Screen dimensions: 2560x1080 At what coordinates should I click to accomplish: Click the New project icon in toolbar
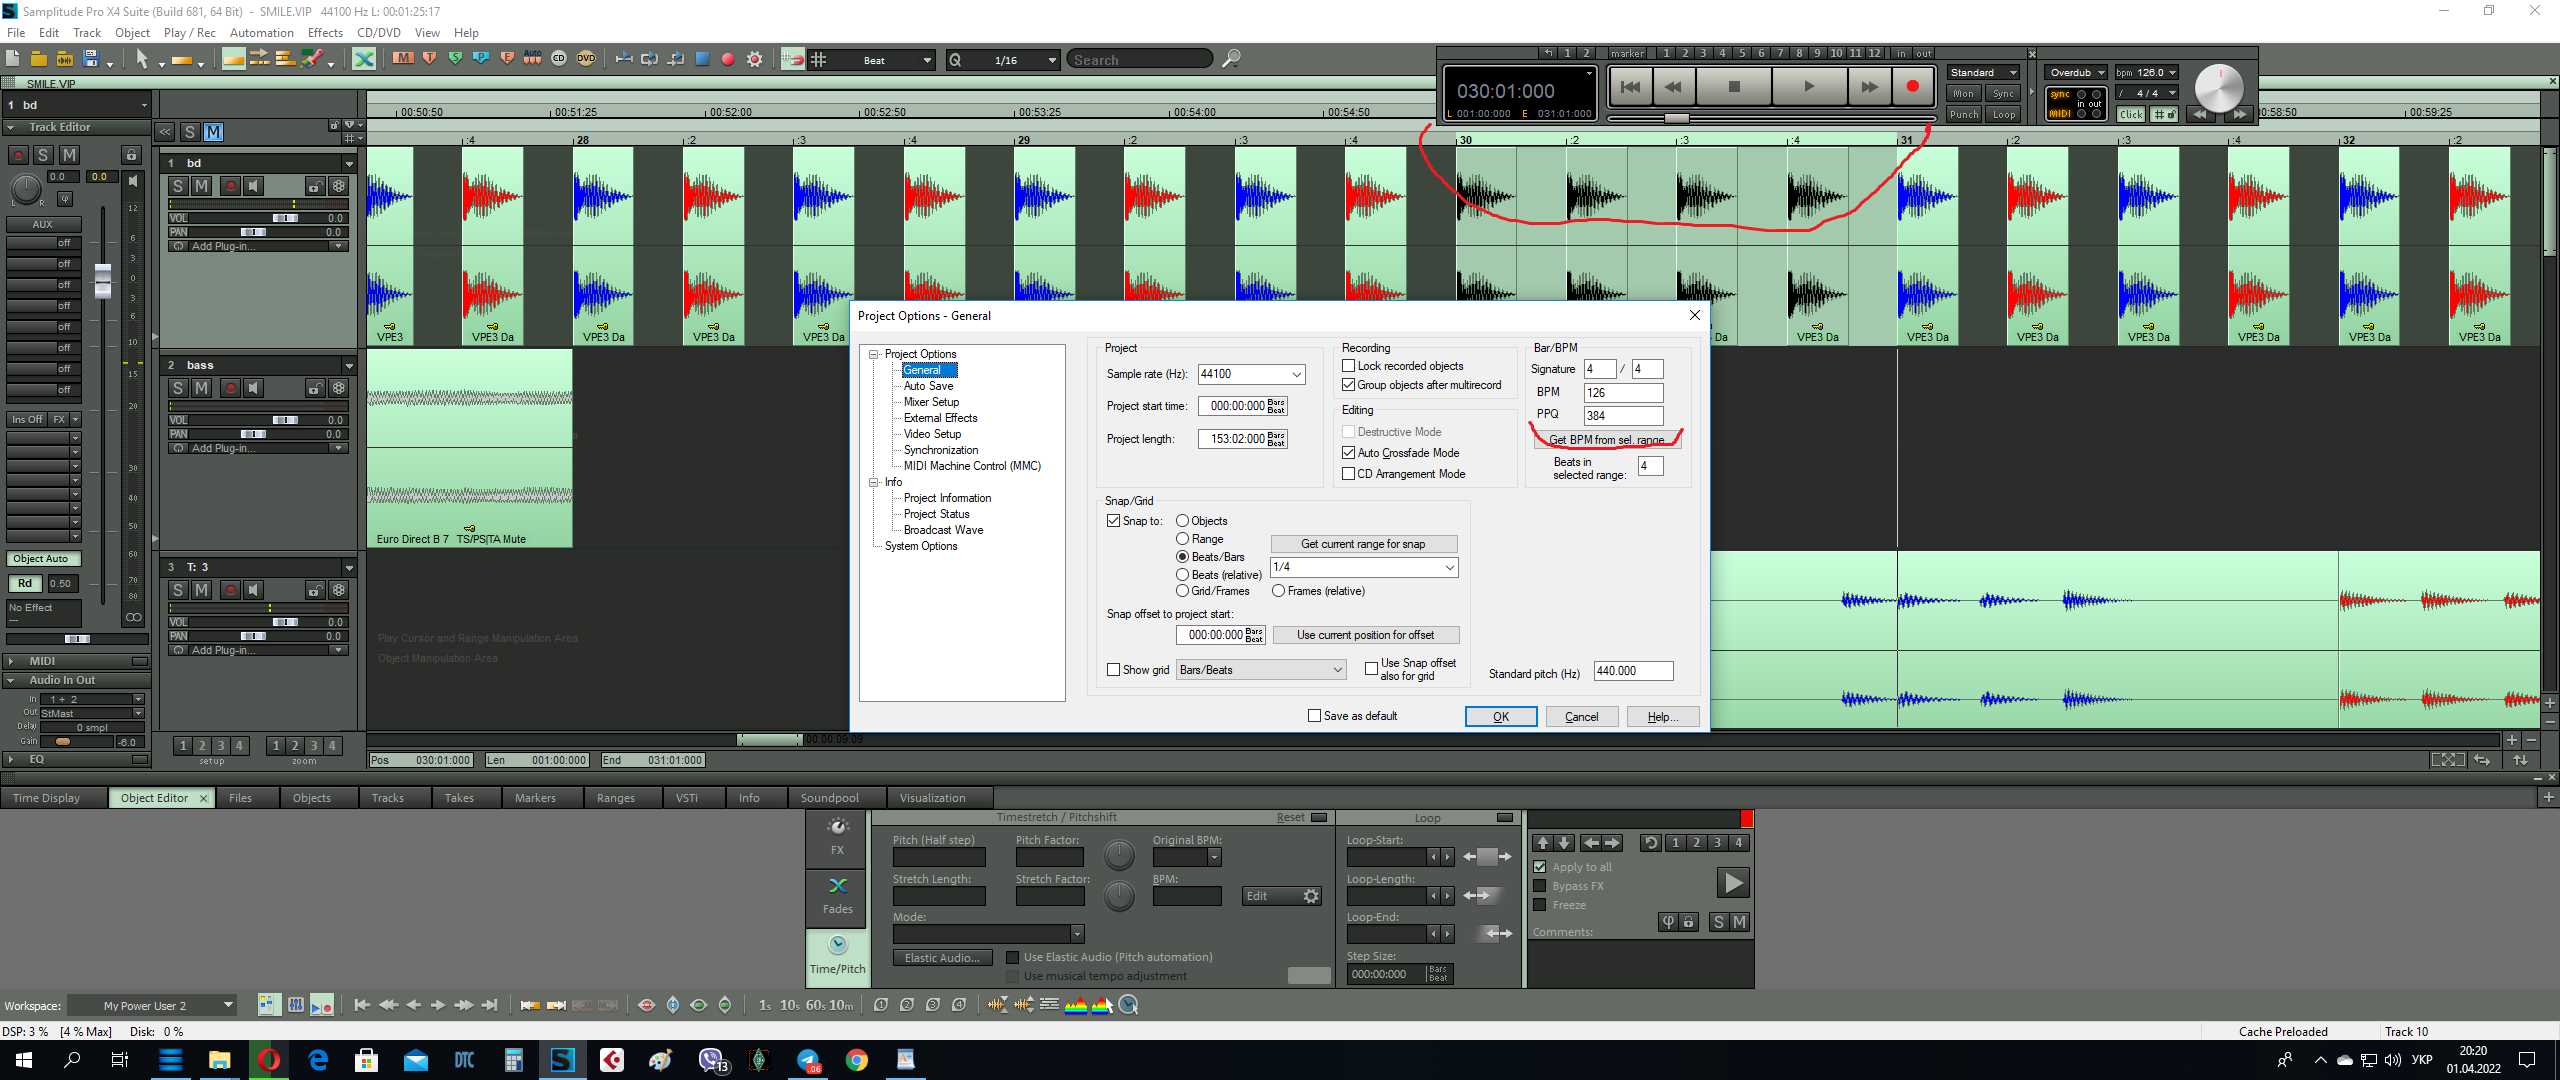[x=13, y=59]
